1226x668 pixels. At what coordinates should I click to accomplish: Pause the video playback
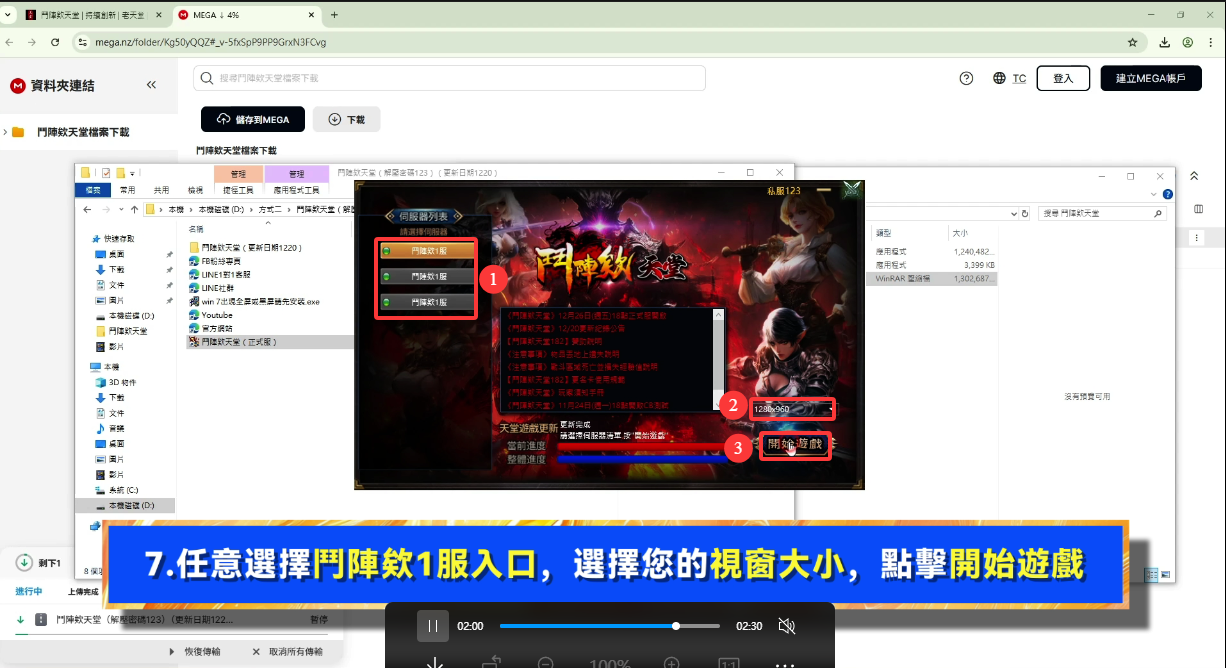(x=433, y=626)
